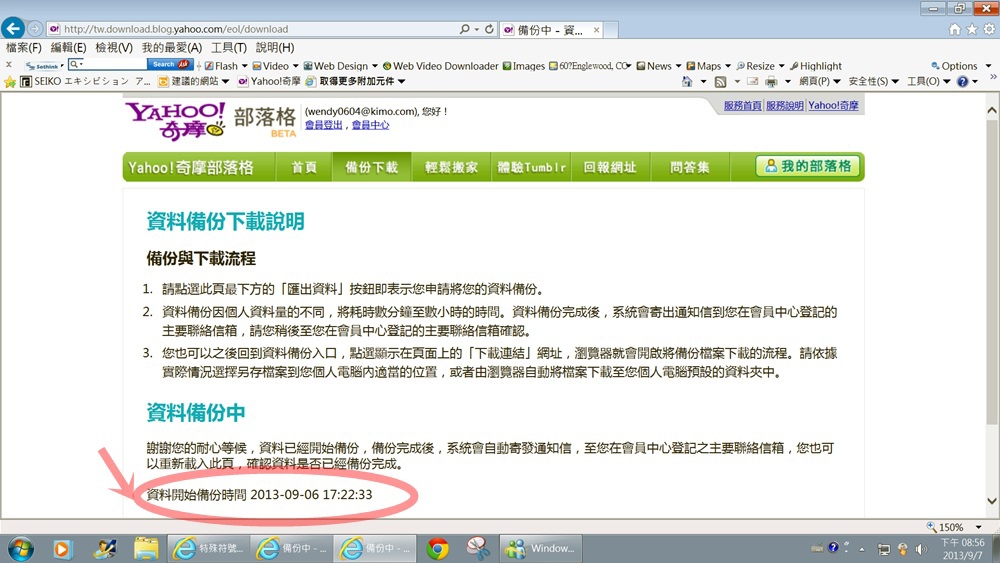This screenshot has width=1000, height=563.
Task: Click the printer icon in command bar
Action: coord(771,82)
